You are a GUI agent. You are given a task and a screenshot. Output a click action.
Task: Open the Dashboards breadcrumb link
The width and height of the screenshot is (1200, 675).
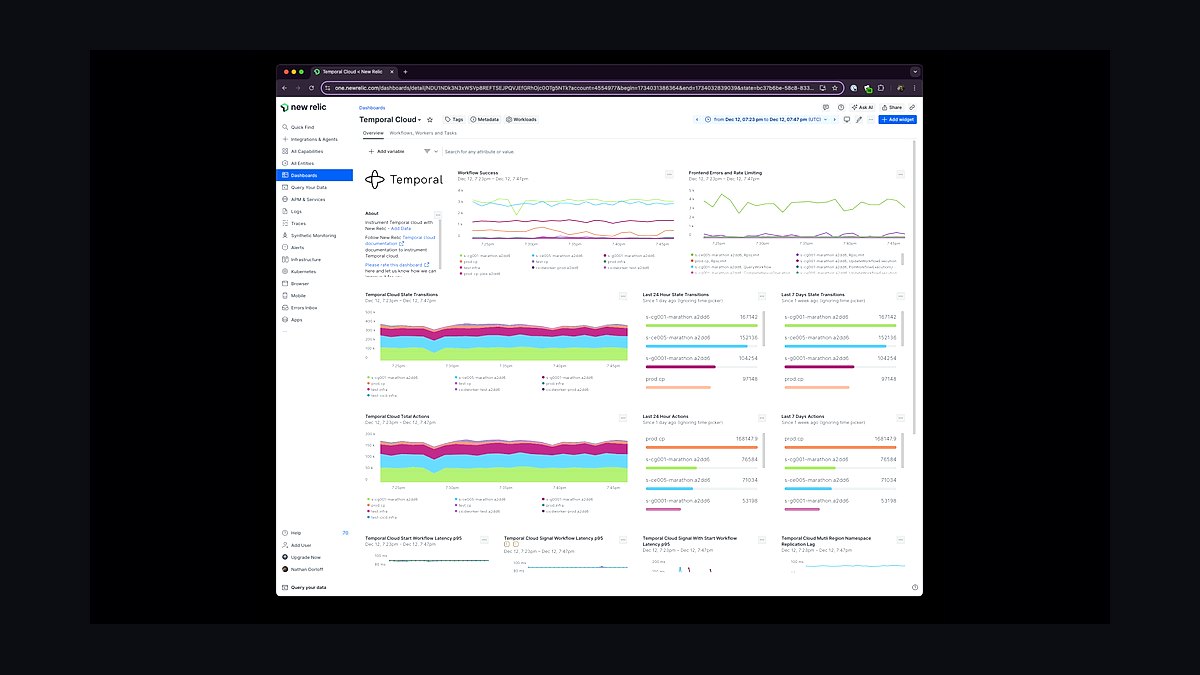pyautogui.click(x=372, y=108)
